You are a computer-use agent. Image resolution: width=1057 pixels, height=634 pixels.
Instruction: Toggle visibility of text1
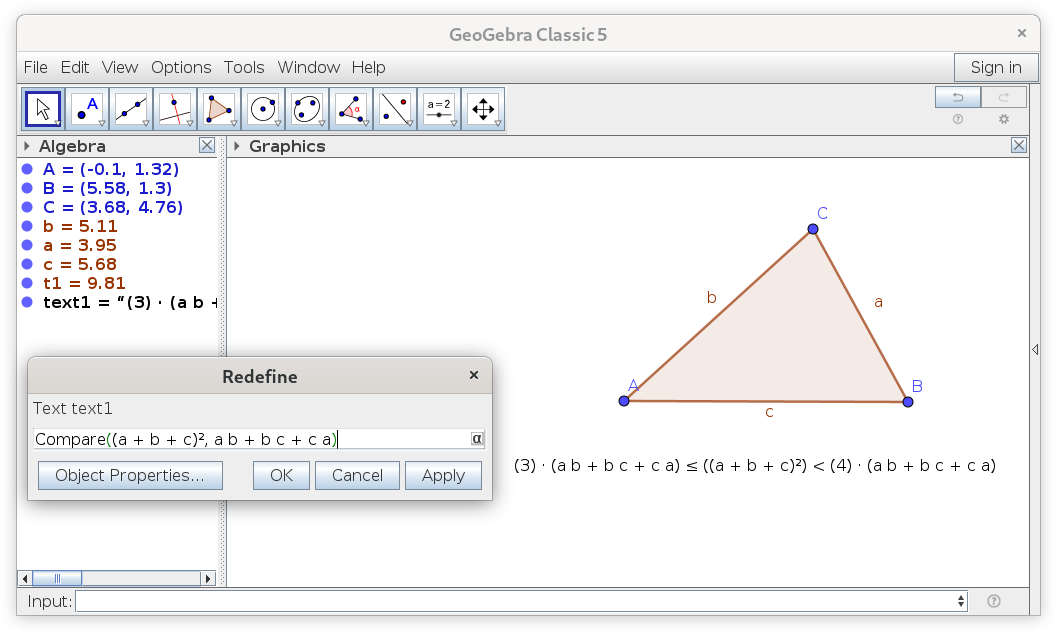(x=27, y=302)
